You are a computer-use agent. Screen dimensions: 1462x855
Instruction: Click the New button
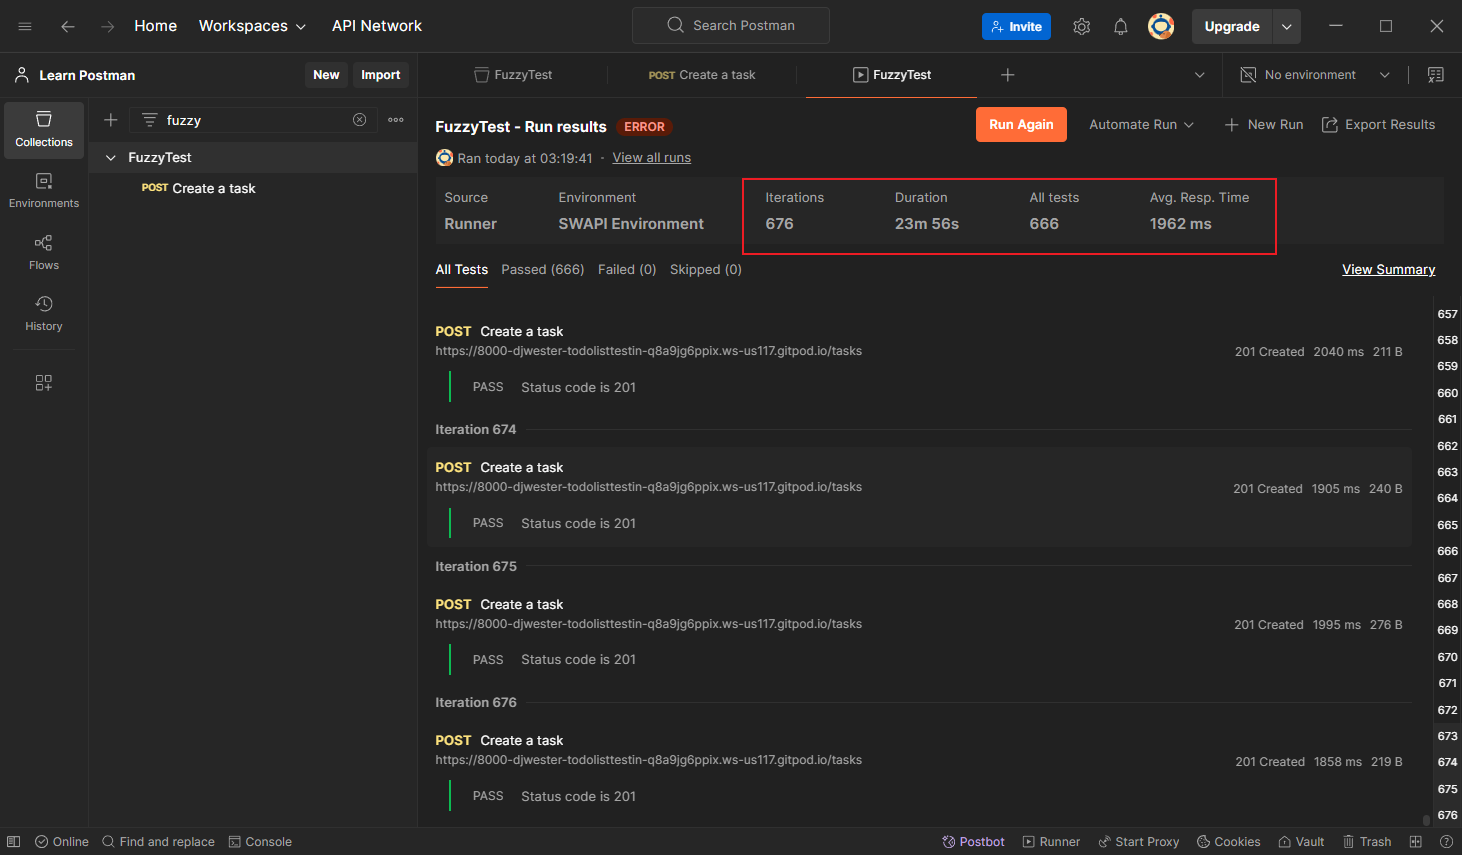pyautogui.click(x=326, y=75)
